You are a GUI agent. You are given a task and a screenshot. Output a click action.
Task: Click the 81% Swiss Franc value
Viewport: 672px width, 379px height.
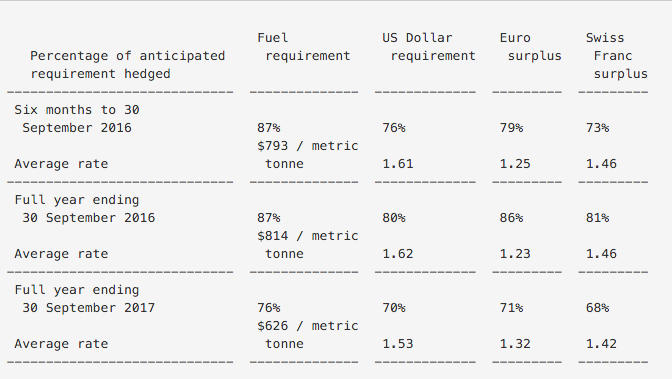coord(597,218)
